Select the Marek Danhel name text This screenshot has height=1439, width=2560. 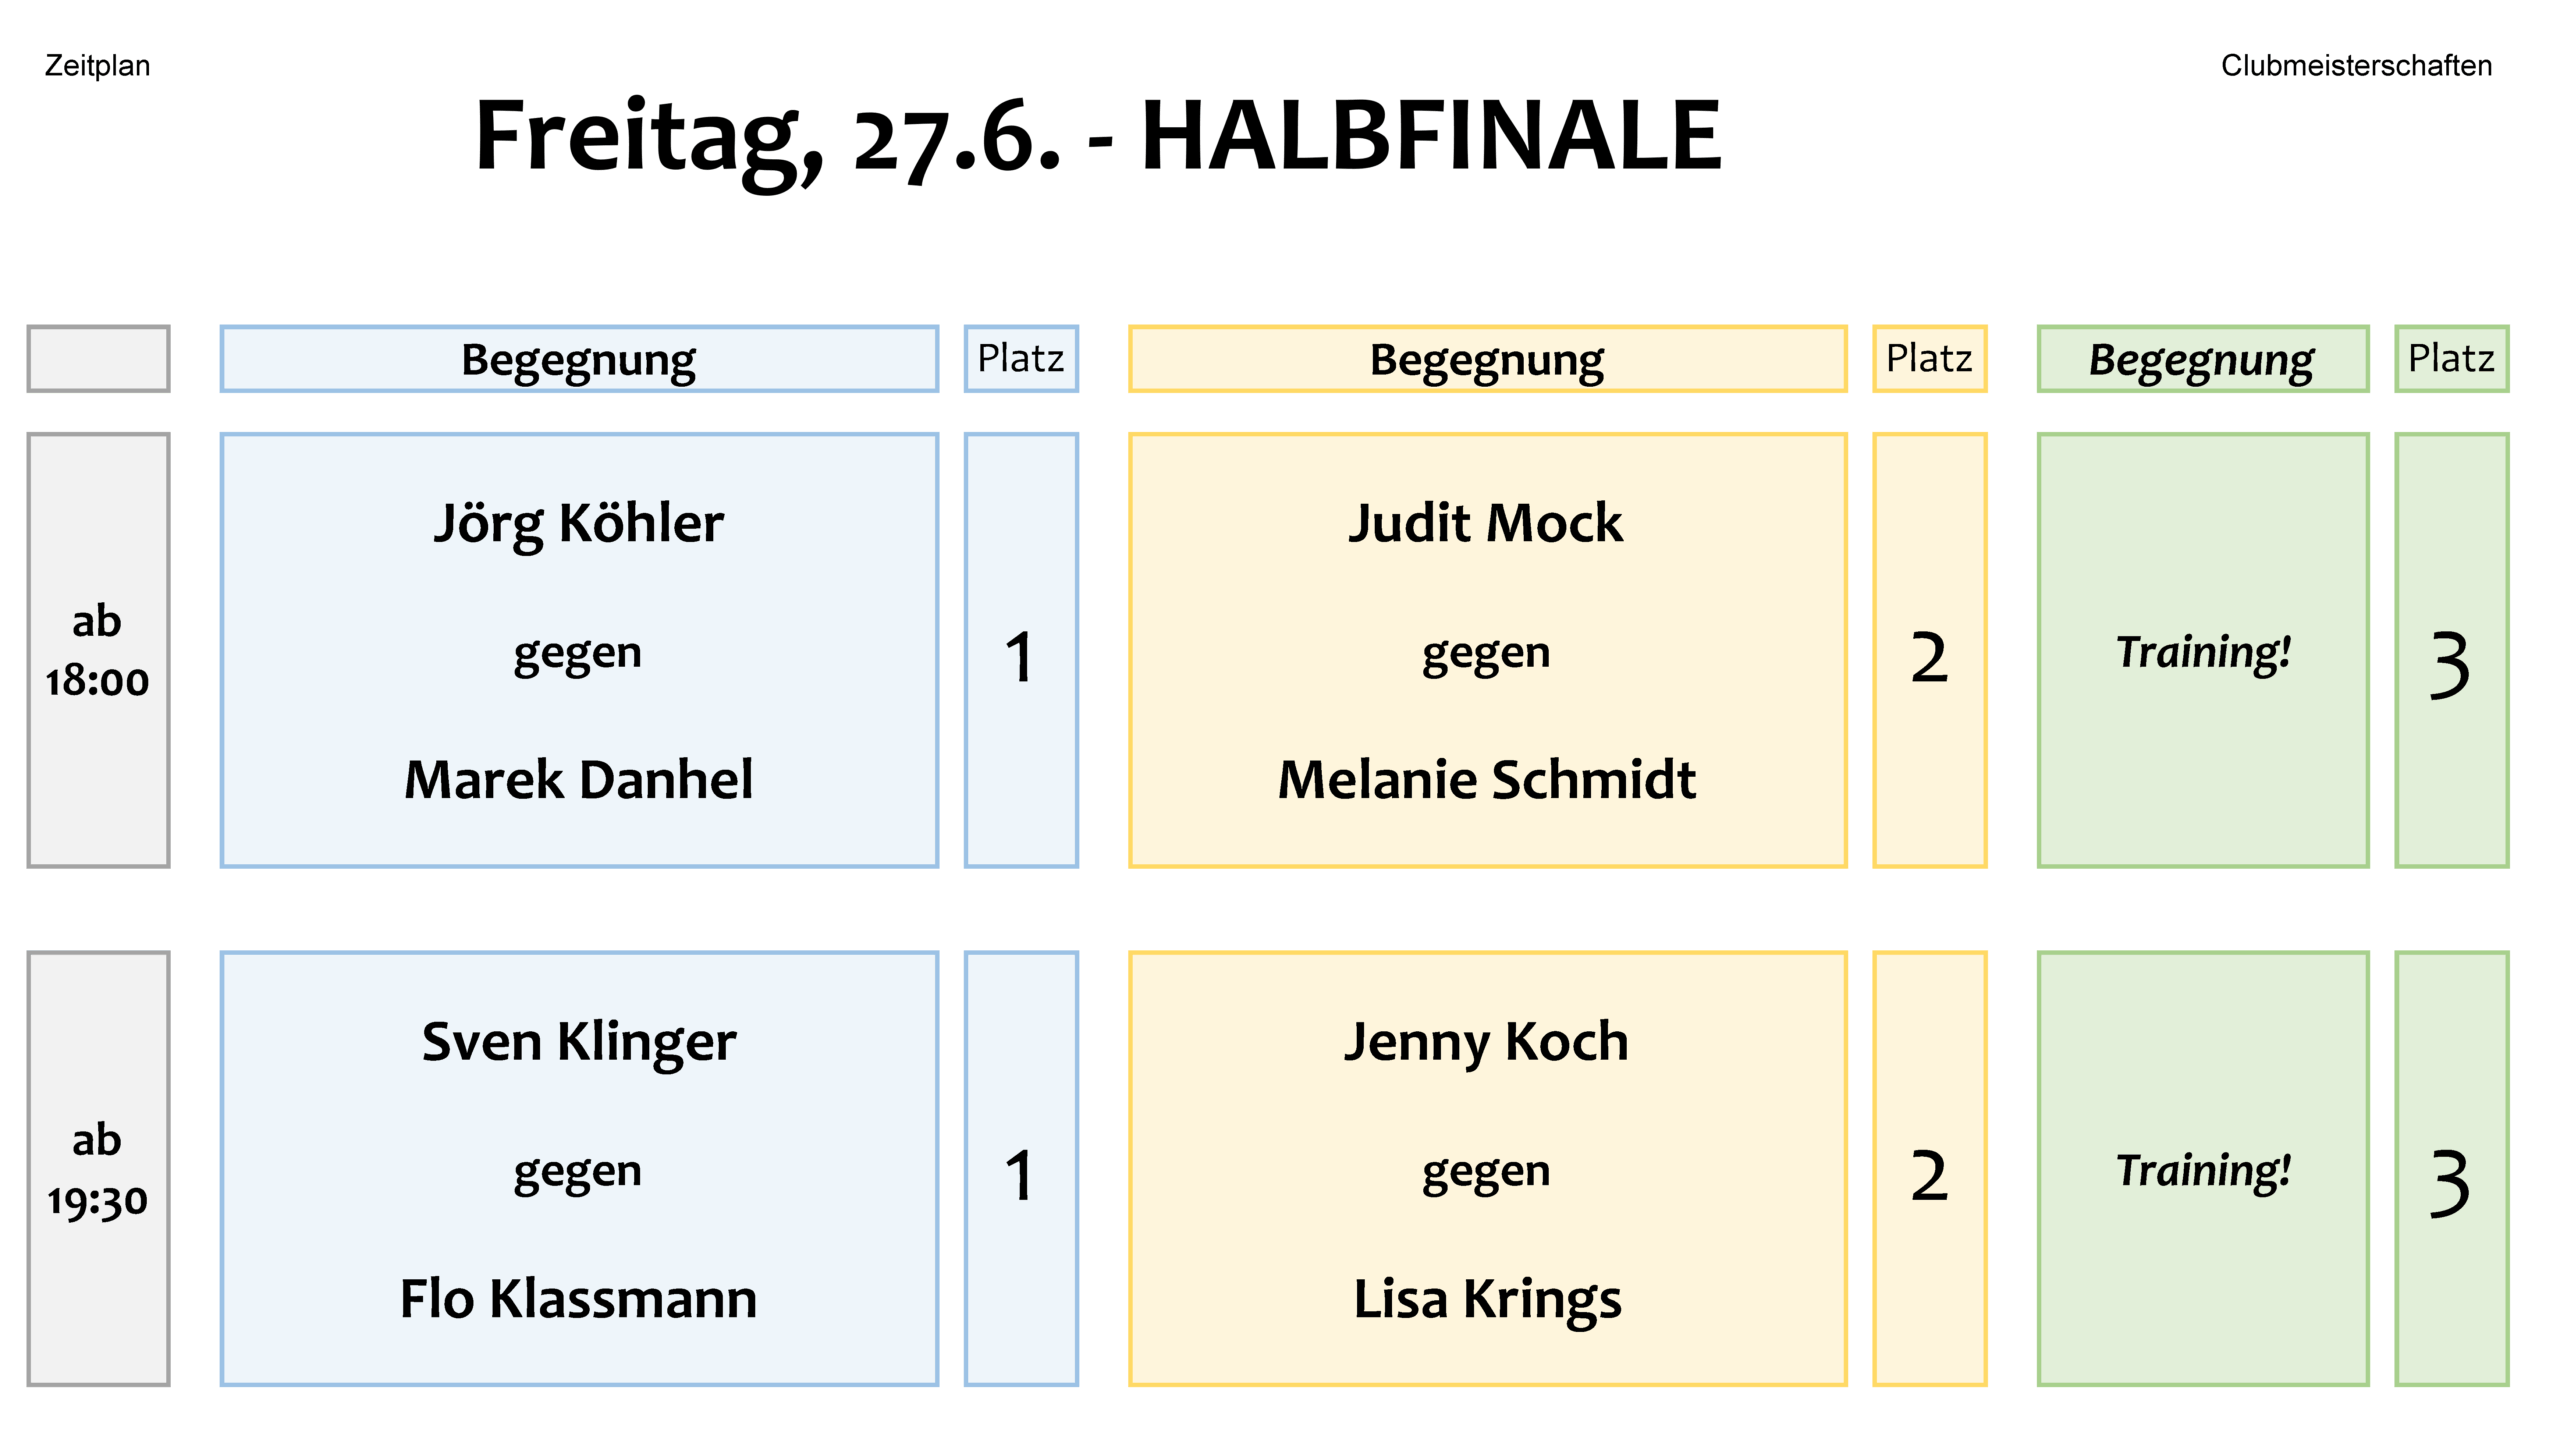tap(578, 780)
